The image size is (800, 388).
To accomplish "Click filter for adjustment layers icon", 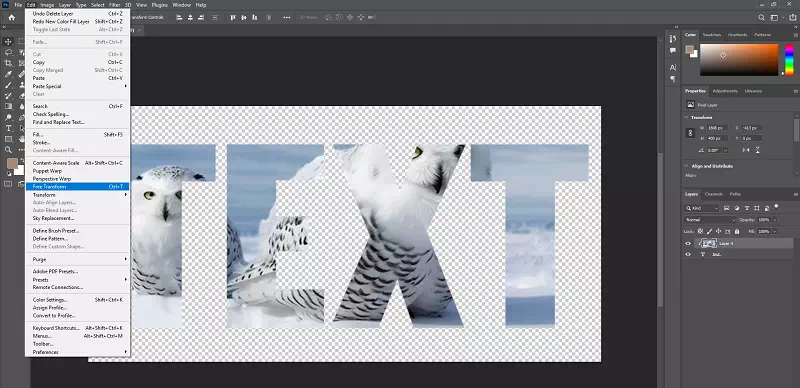I will (x=737, y=208).
